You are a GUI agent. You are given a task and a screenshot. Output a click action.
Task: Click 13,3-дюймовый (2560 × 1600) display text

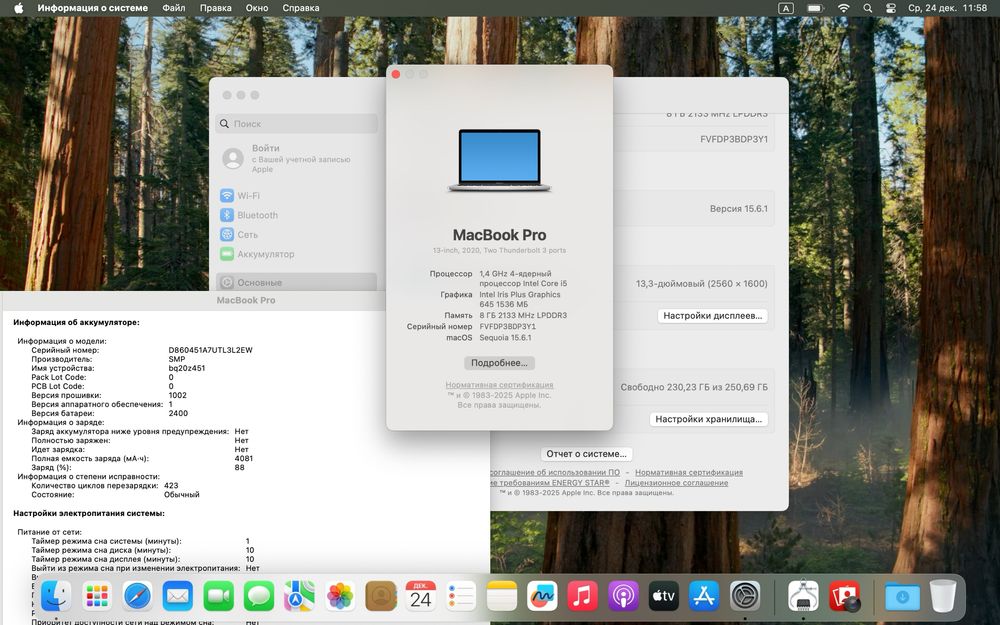pyautogui.click(x=702, y=284)
